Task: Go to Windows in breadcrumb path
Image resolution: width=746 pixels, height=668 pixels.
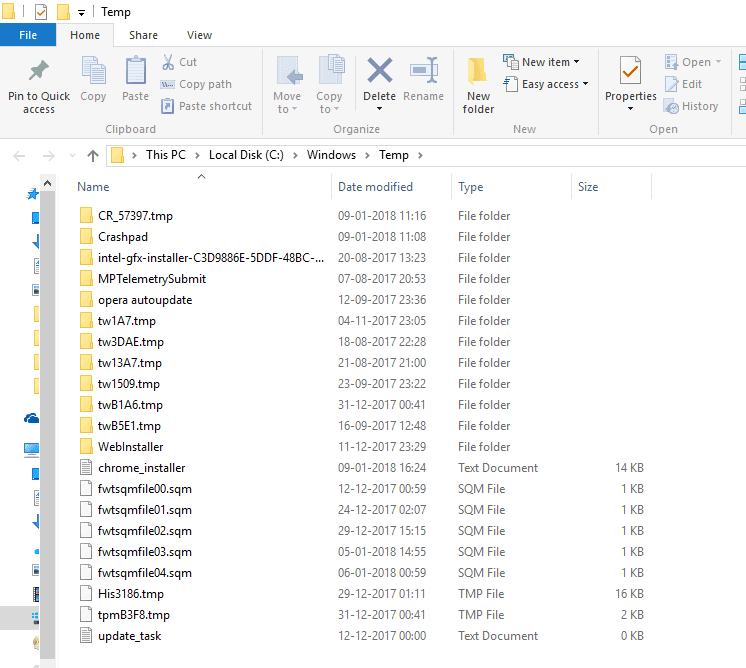Action: 331,155
